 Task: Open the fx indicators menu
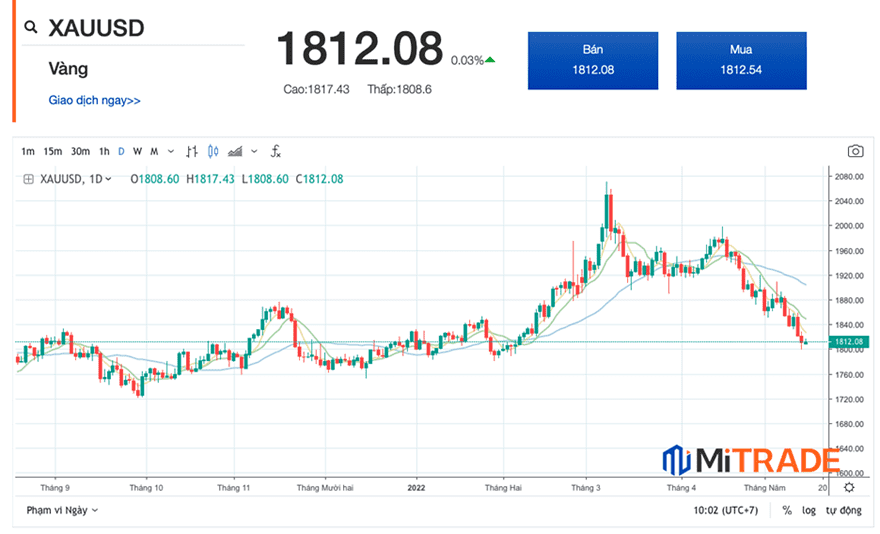point(276,152)
